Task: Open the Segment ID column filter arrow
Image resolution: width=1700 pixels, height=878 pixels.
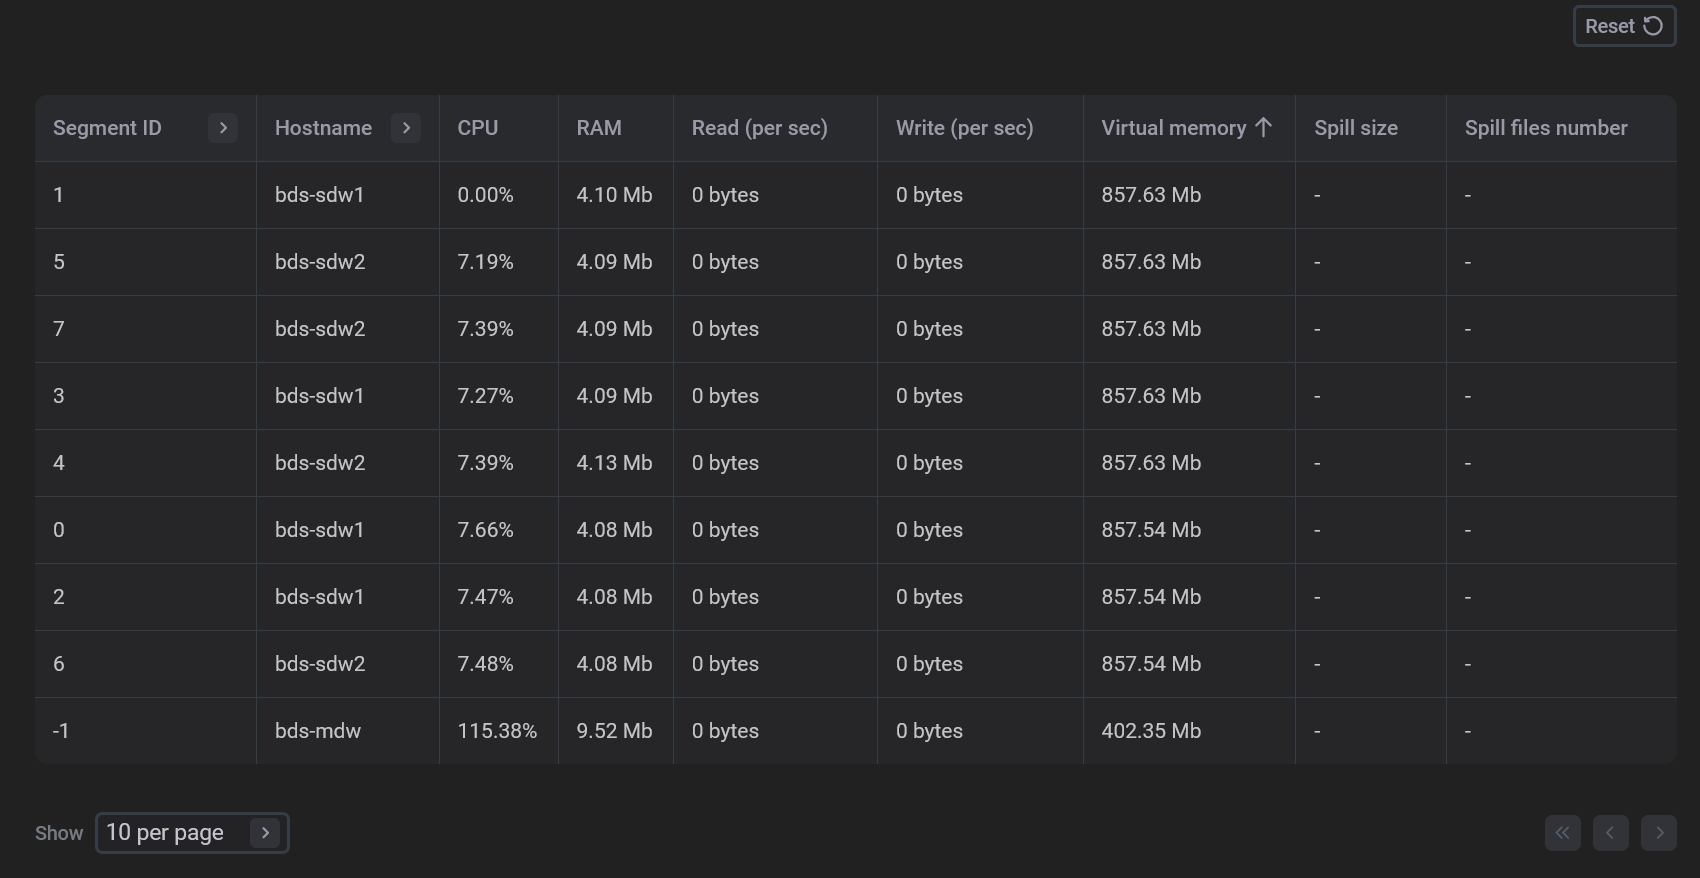Action: [223, 128]
